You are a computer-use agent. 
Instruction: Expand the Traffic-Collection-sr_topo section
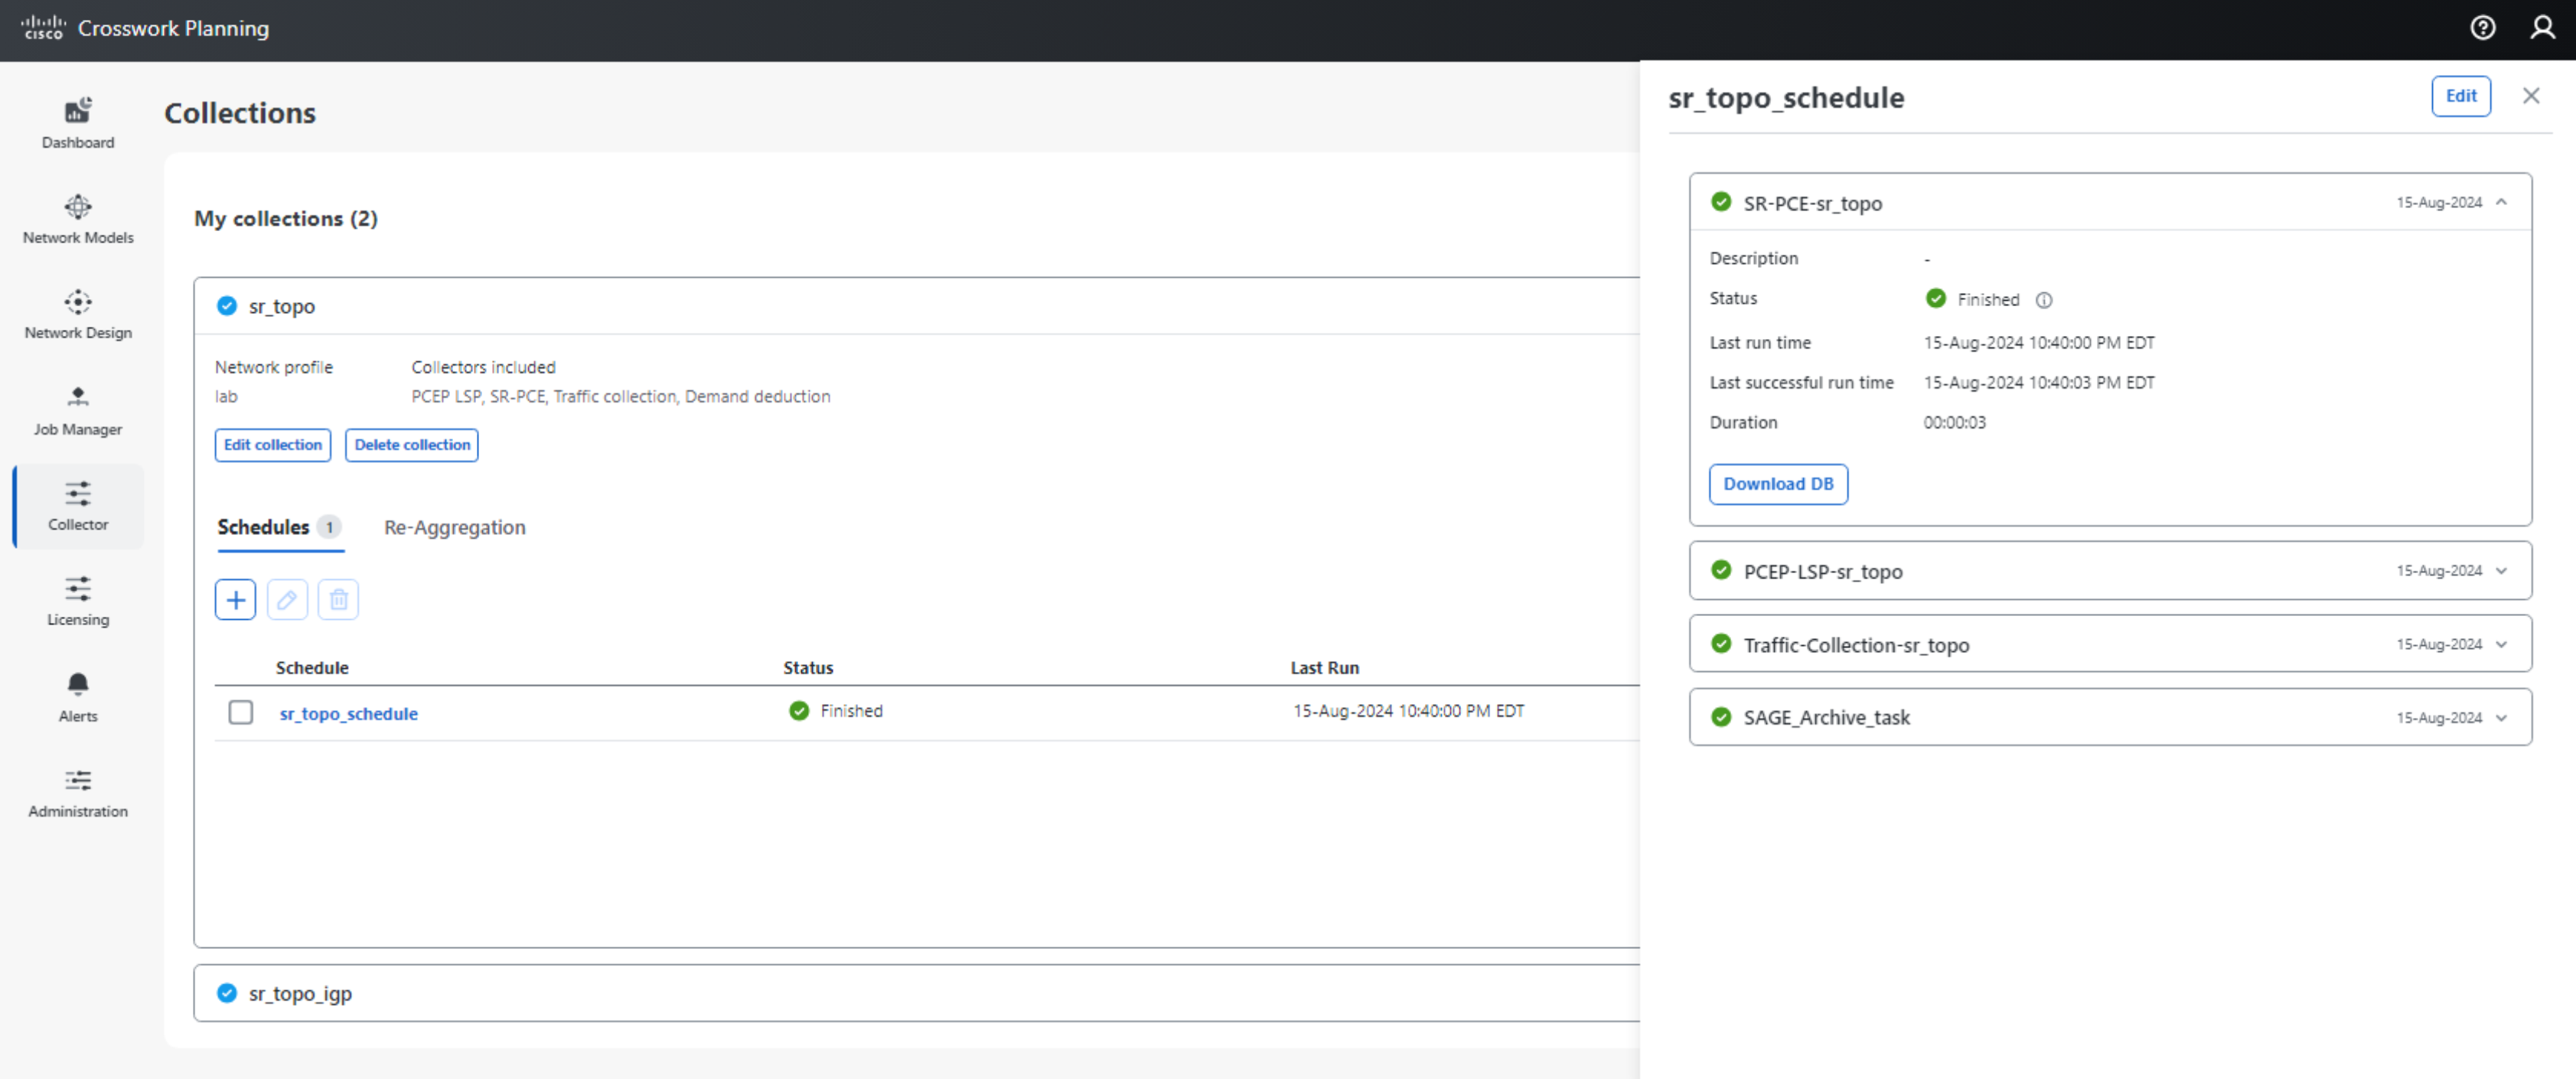pos(2501,644)
